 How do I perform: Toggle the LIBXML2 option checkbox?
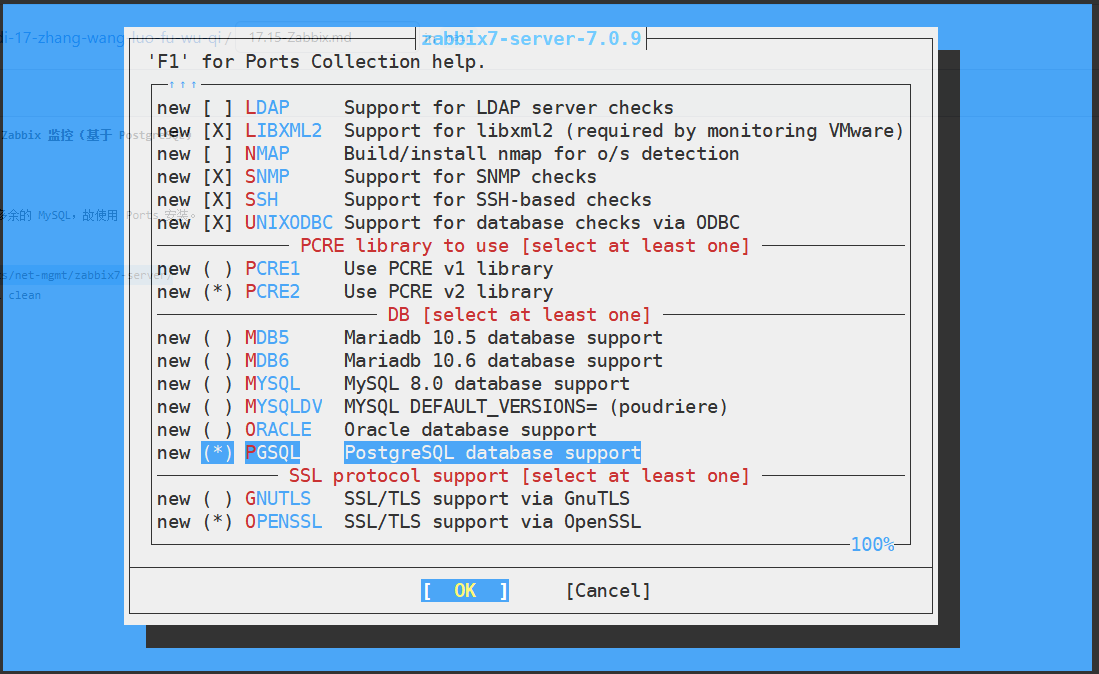click(x=217, y=131)
